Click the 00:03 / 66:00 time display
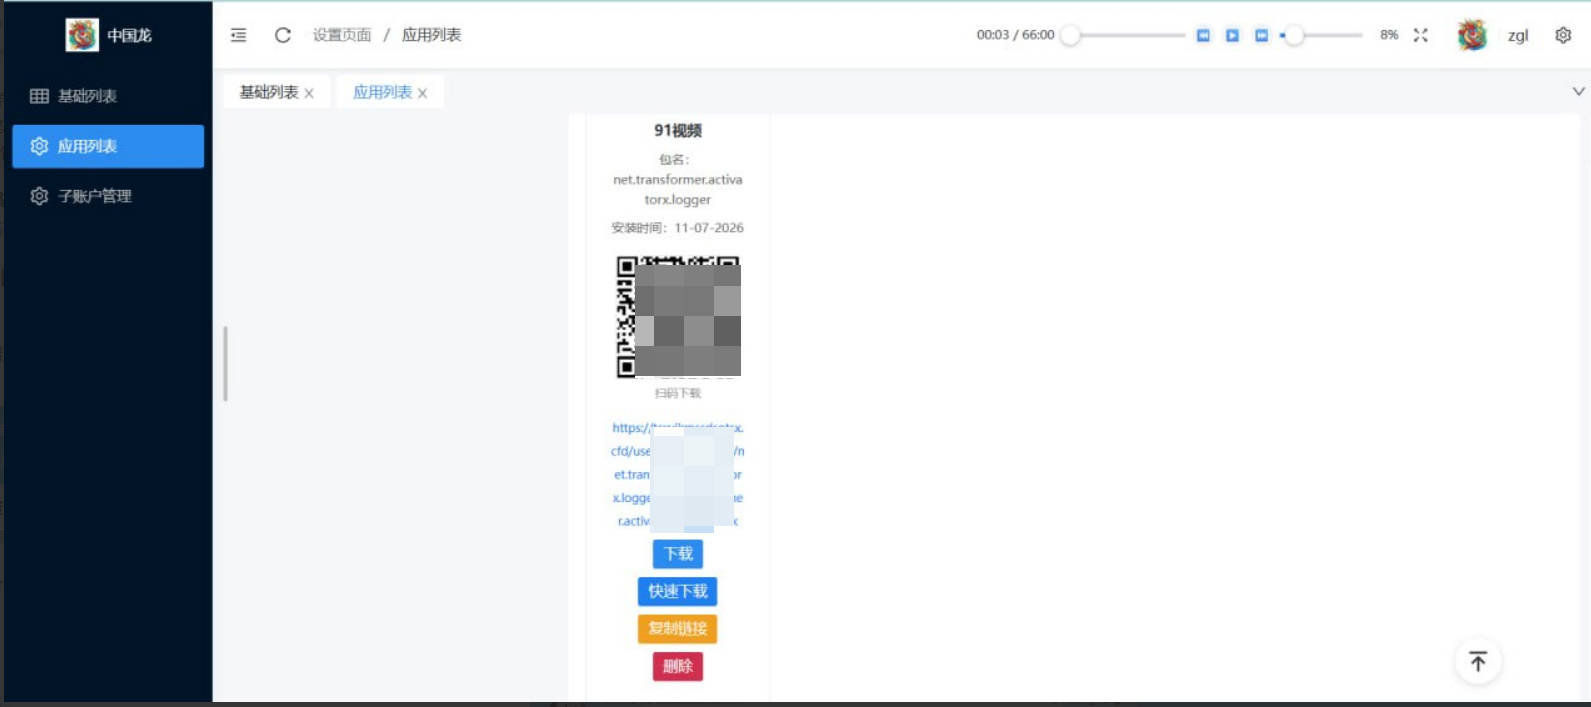 (x=1015, y=35)
